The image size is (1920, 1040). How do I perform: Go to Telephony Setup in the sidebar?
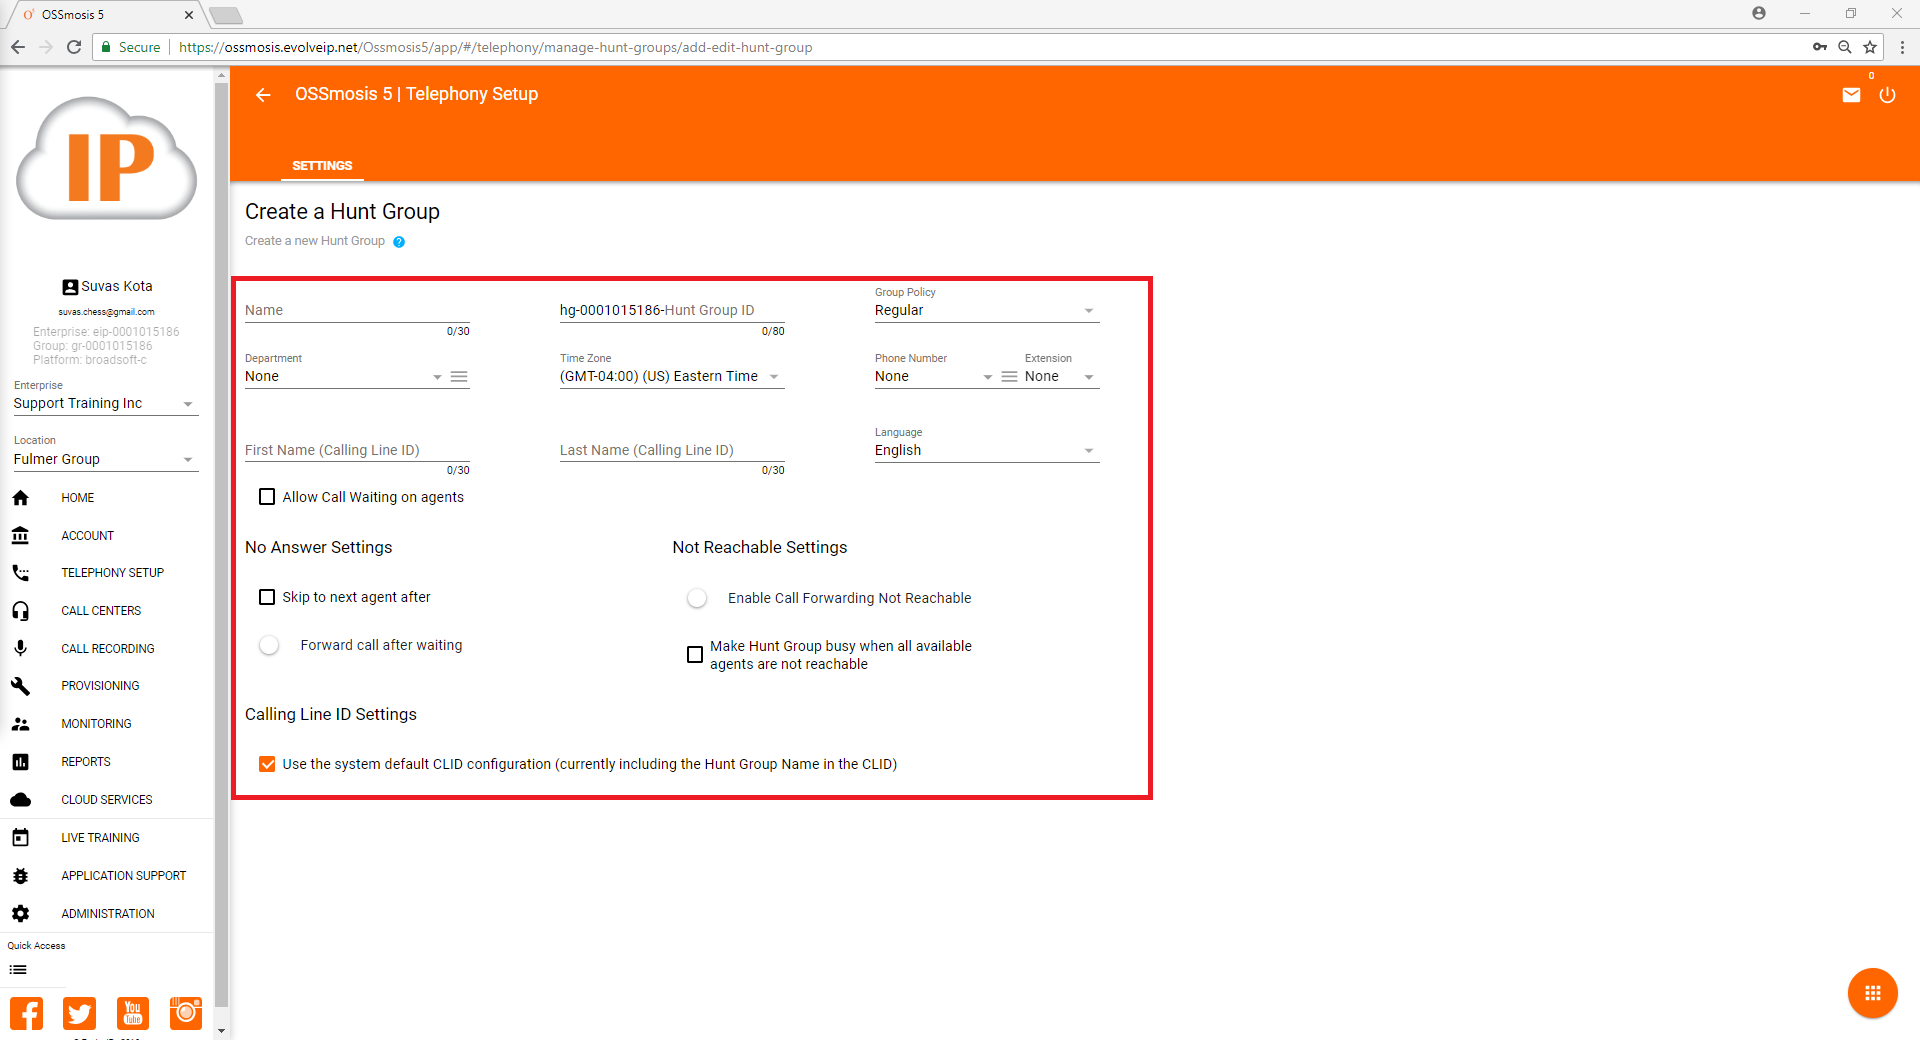pos(112,573)
